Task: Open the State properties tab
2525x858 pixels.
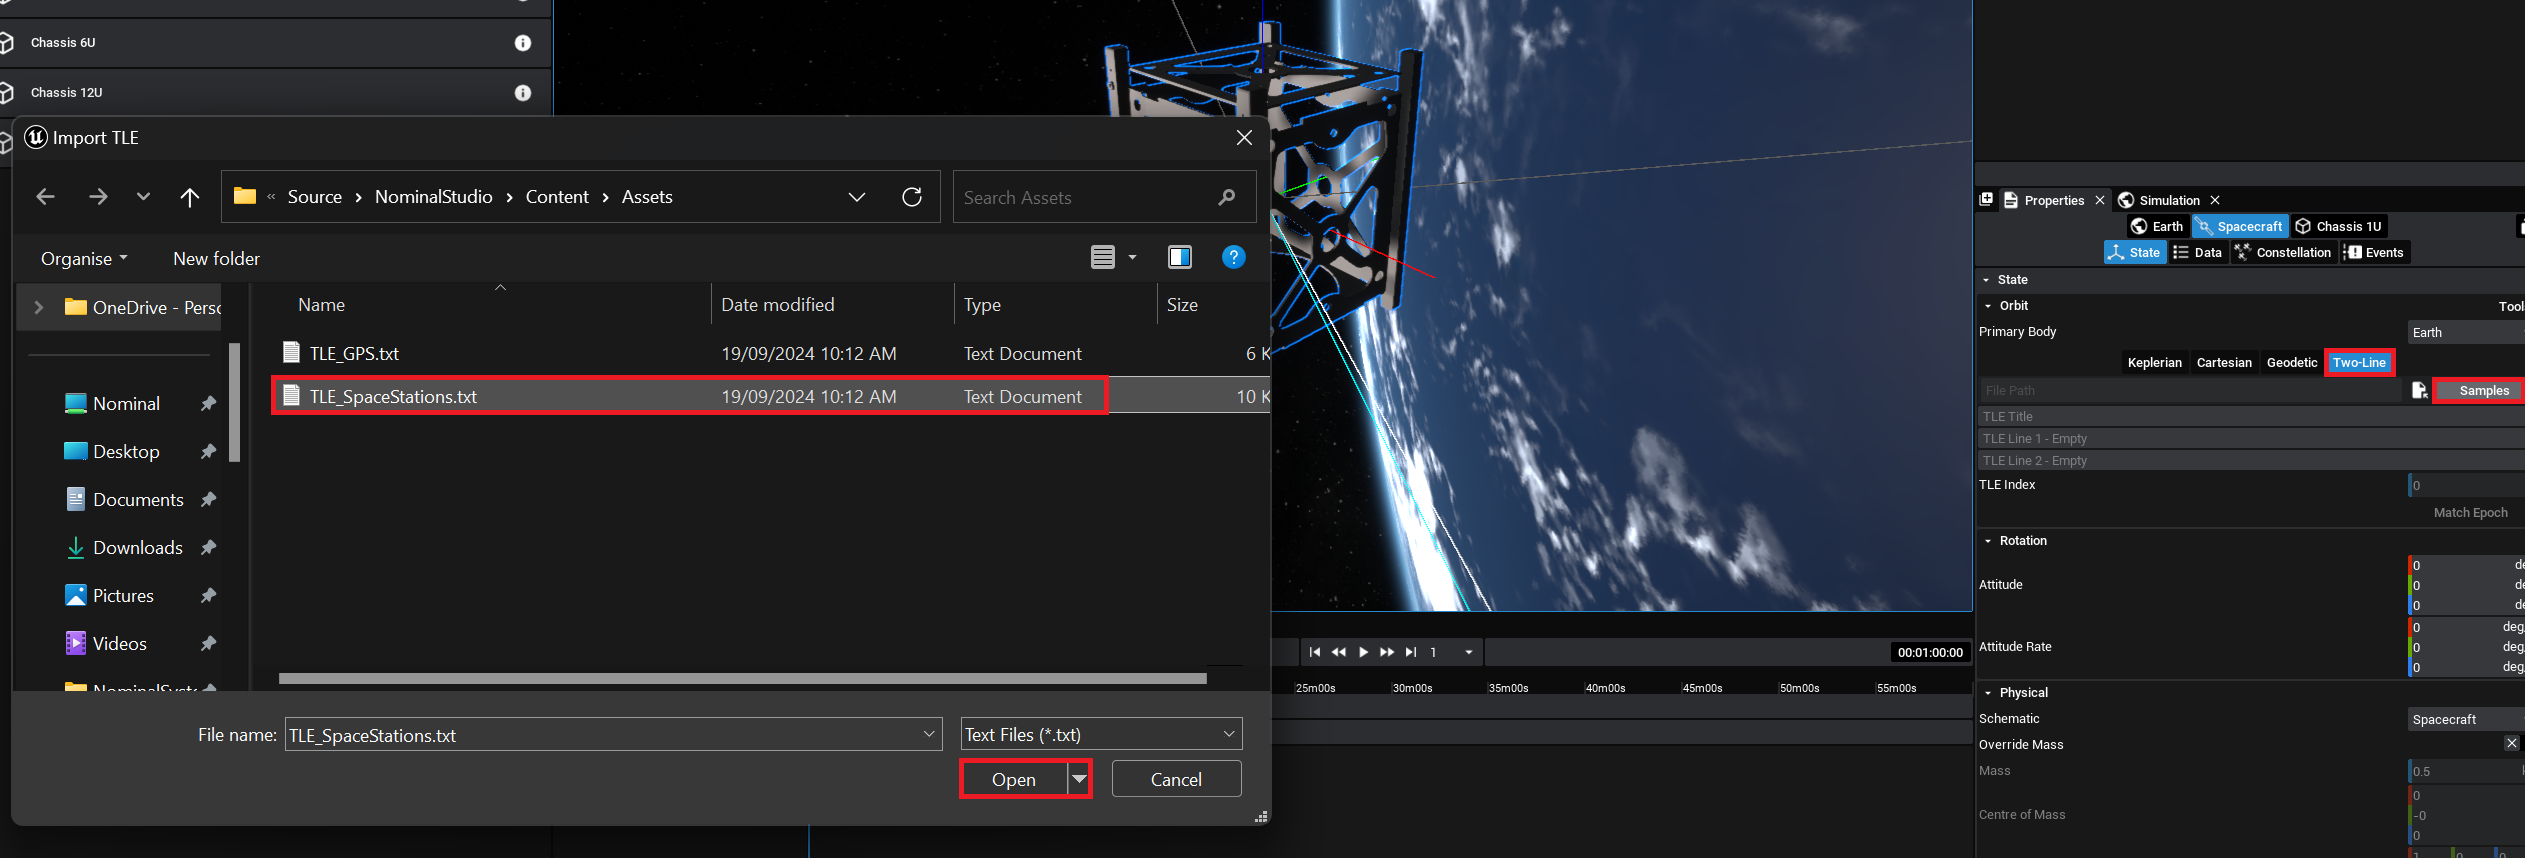Action: tap(2135, 252)
